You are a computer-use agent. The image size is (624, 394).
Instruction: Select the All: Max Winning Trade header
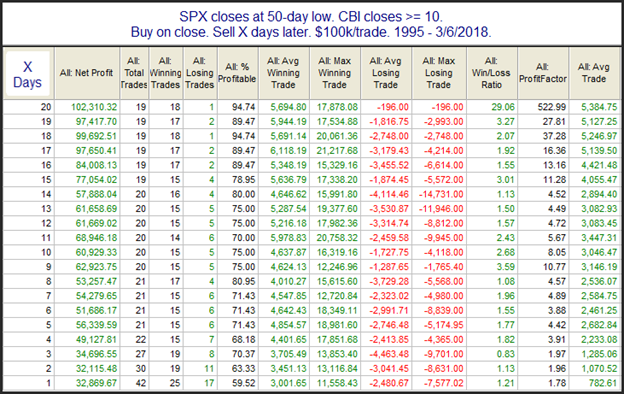335,73
